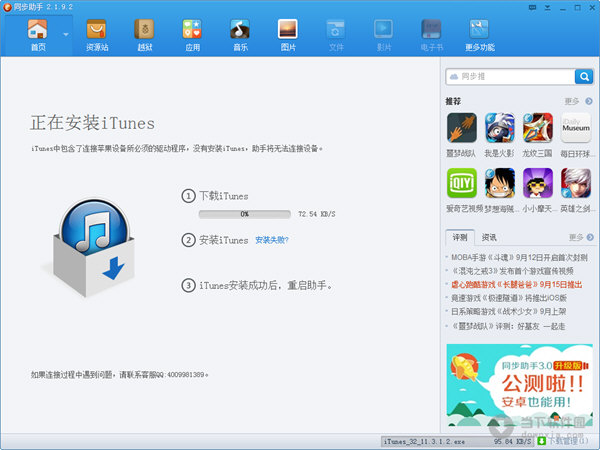
Task: Click 更多 next to 推荐 heading
Action: coord(572,101)
